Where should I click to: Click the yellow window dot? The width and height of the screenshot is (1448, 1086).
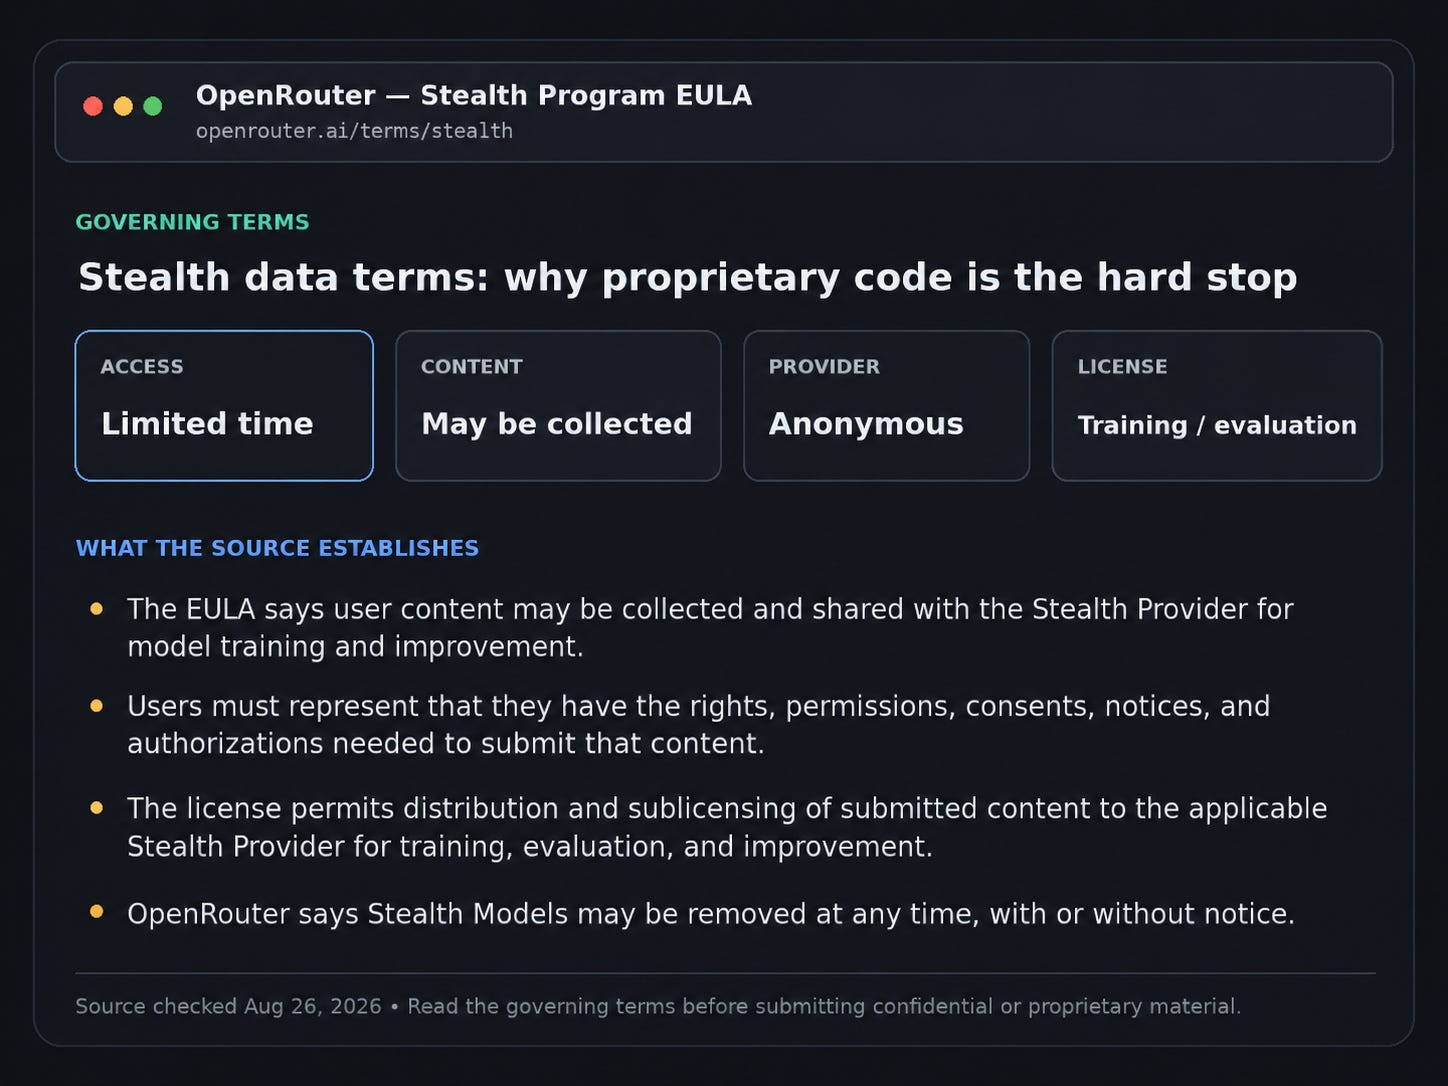123,106
